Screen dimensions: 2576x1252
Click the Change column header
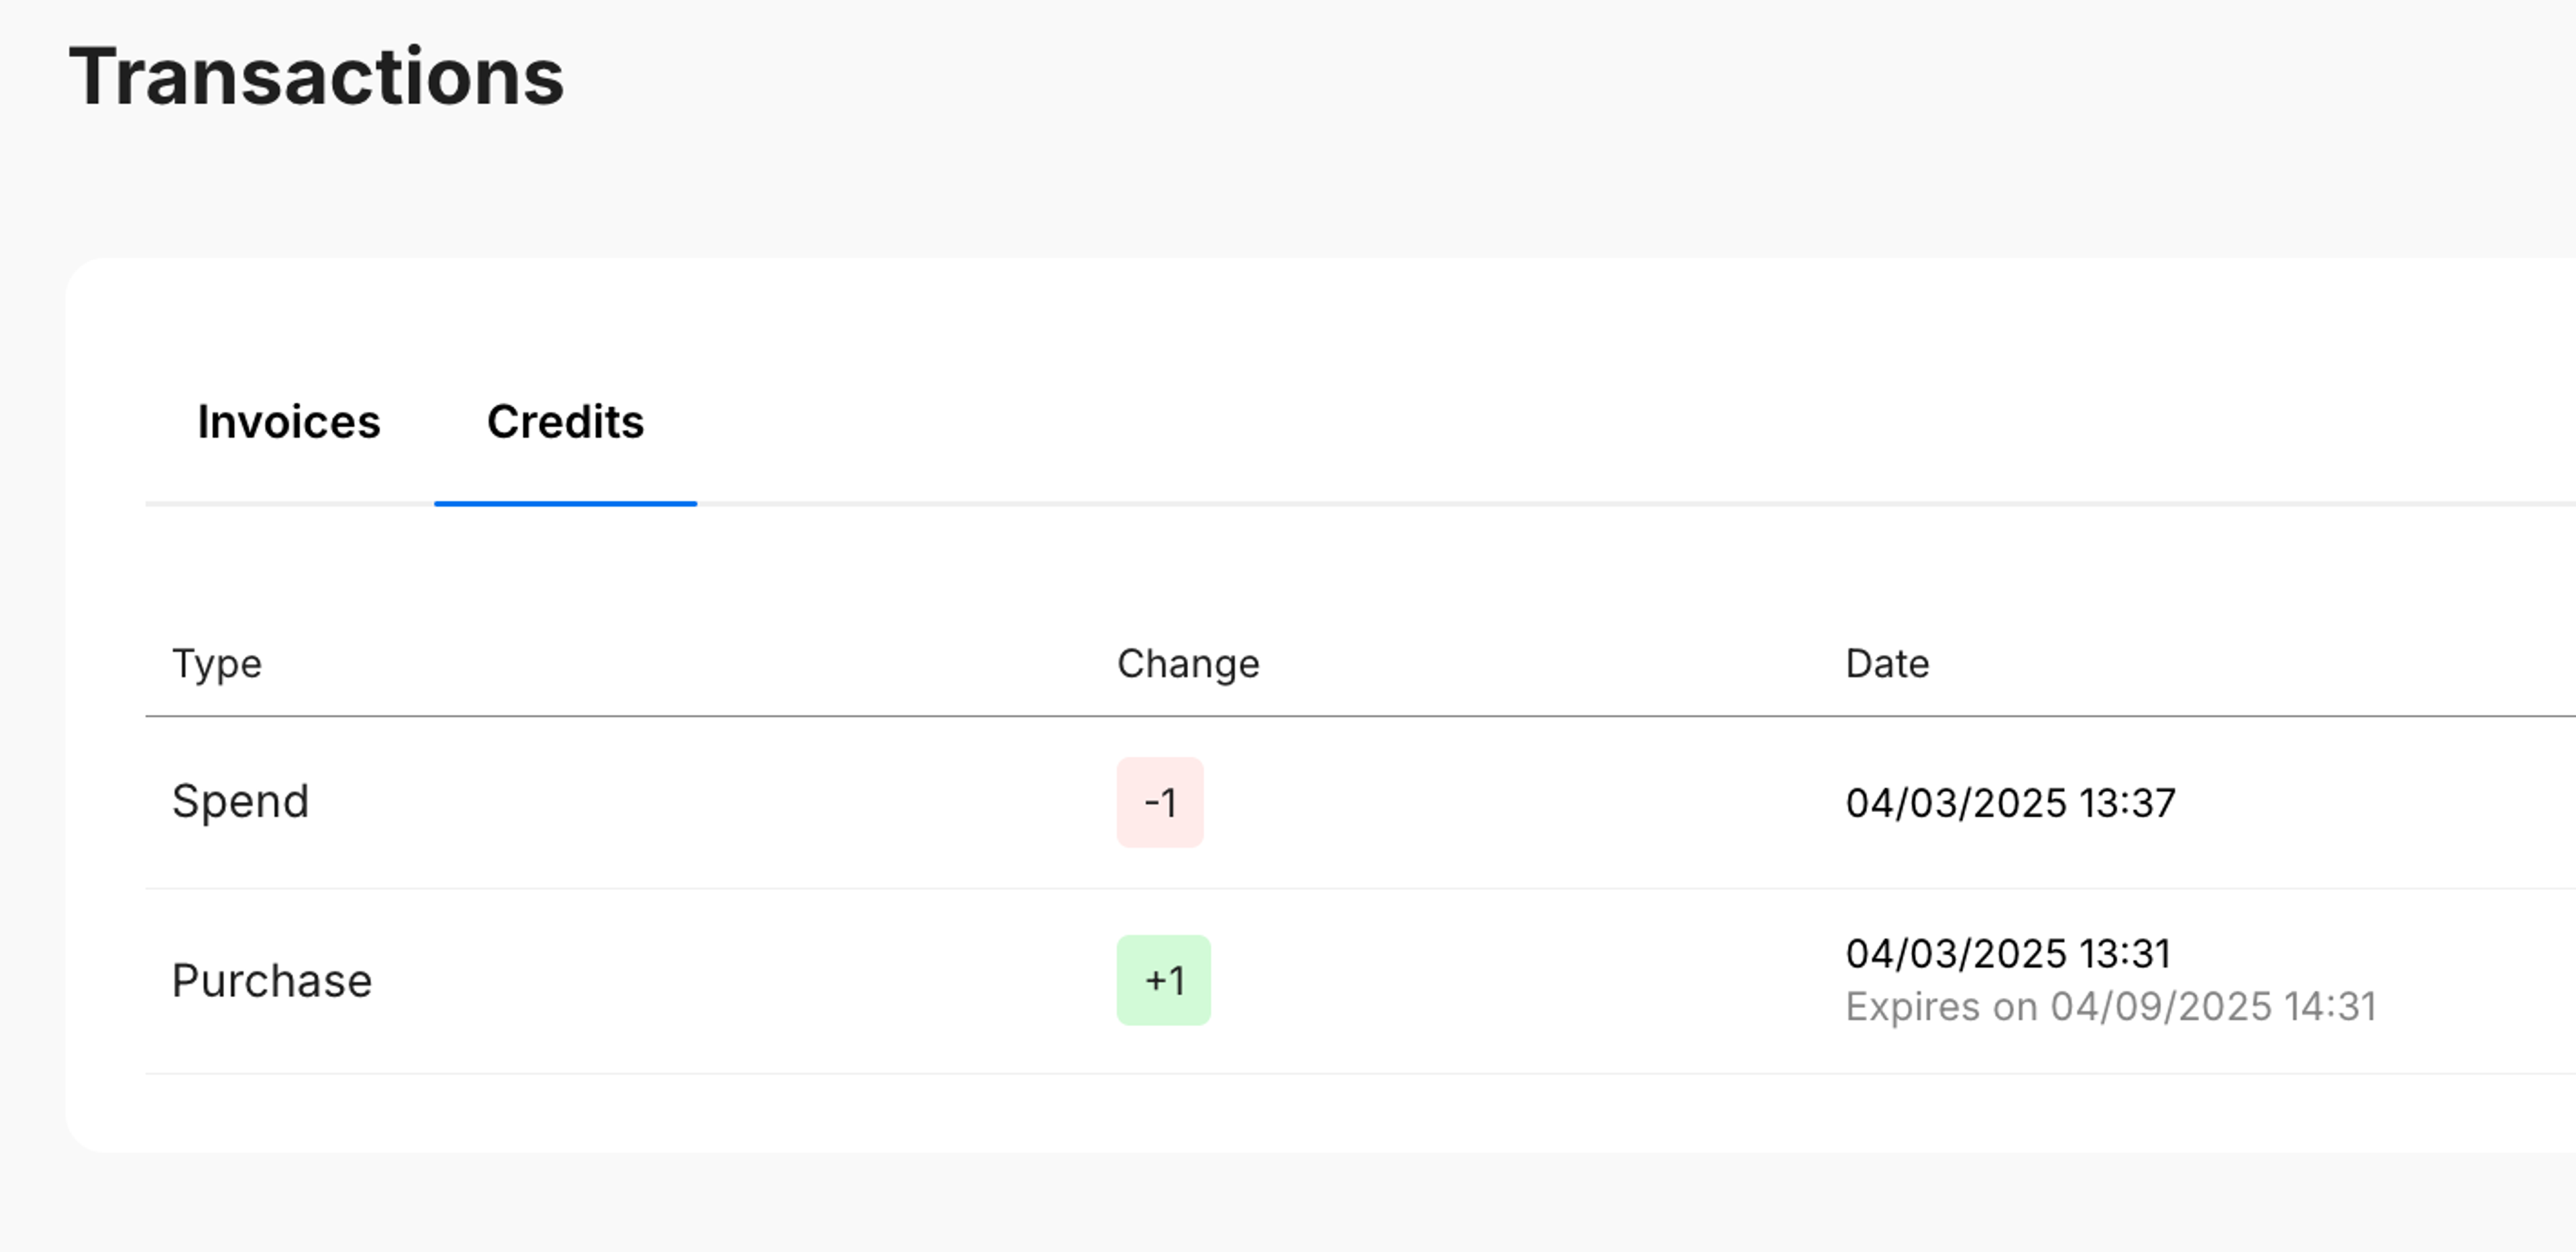click(x=1187, y=664)
